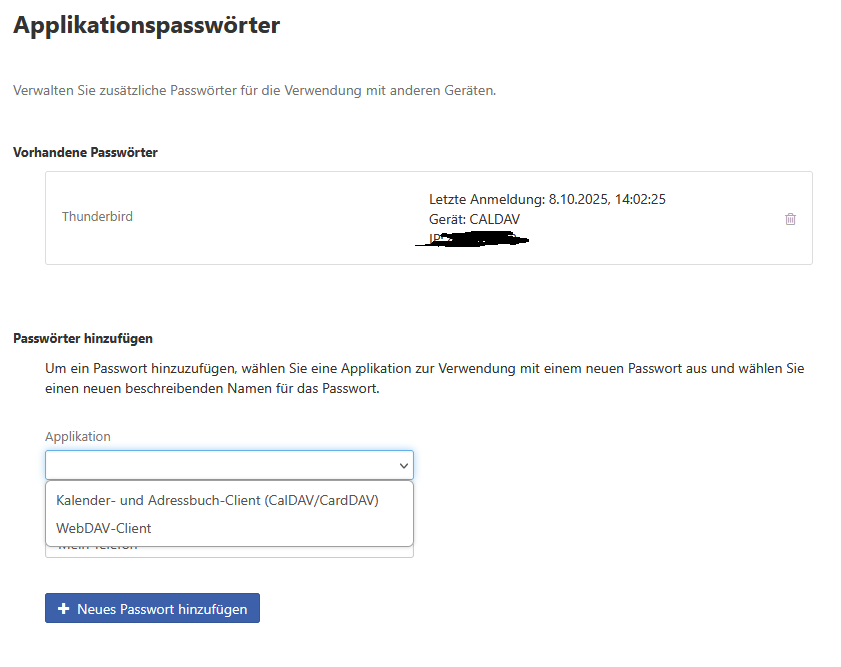Click the Vorhandene Passwörter section heading
841x667 pixels.
coord(85,152)
